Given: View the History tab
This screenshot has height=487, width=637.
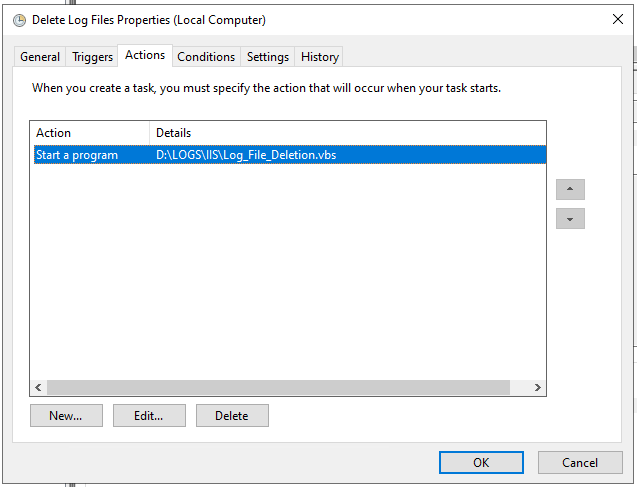Looking at the screenshot, I should click(320, 57).
